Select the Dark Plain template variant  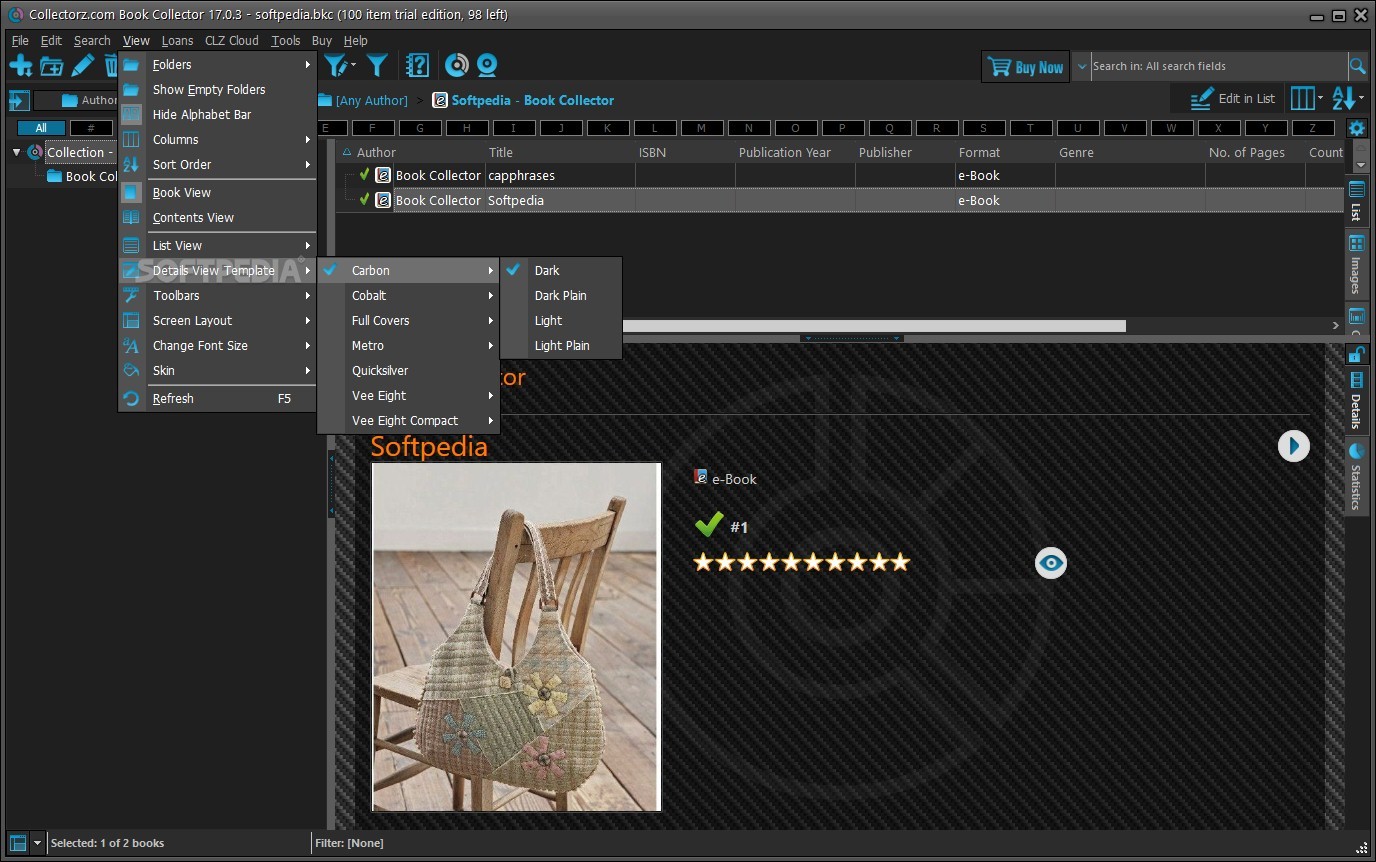561,295
